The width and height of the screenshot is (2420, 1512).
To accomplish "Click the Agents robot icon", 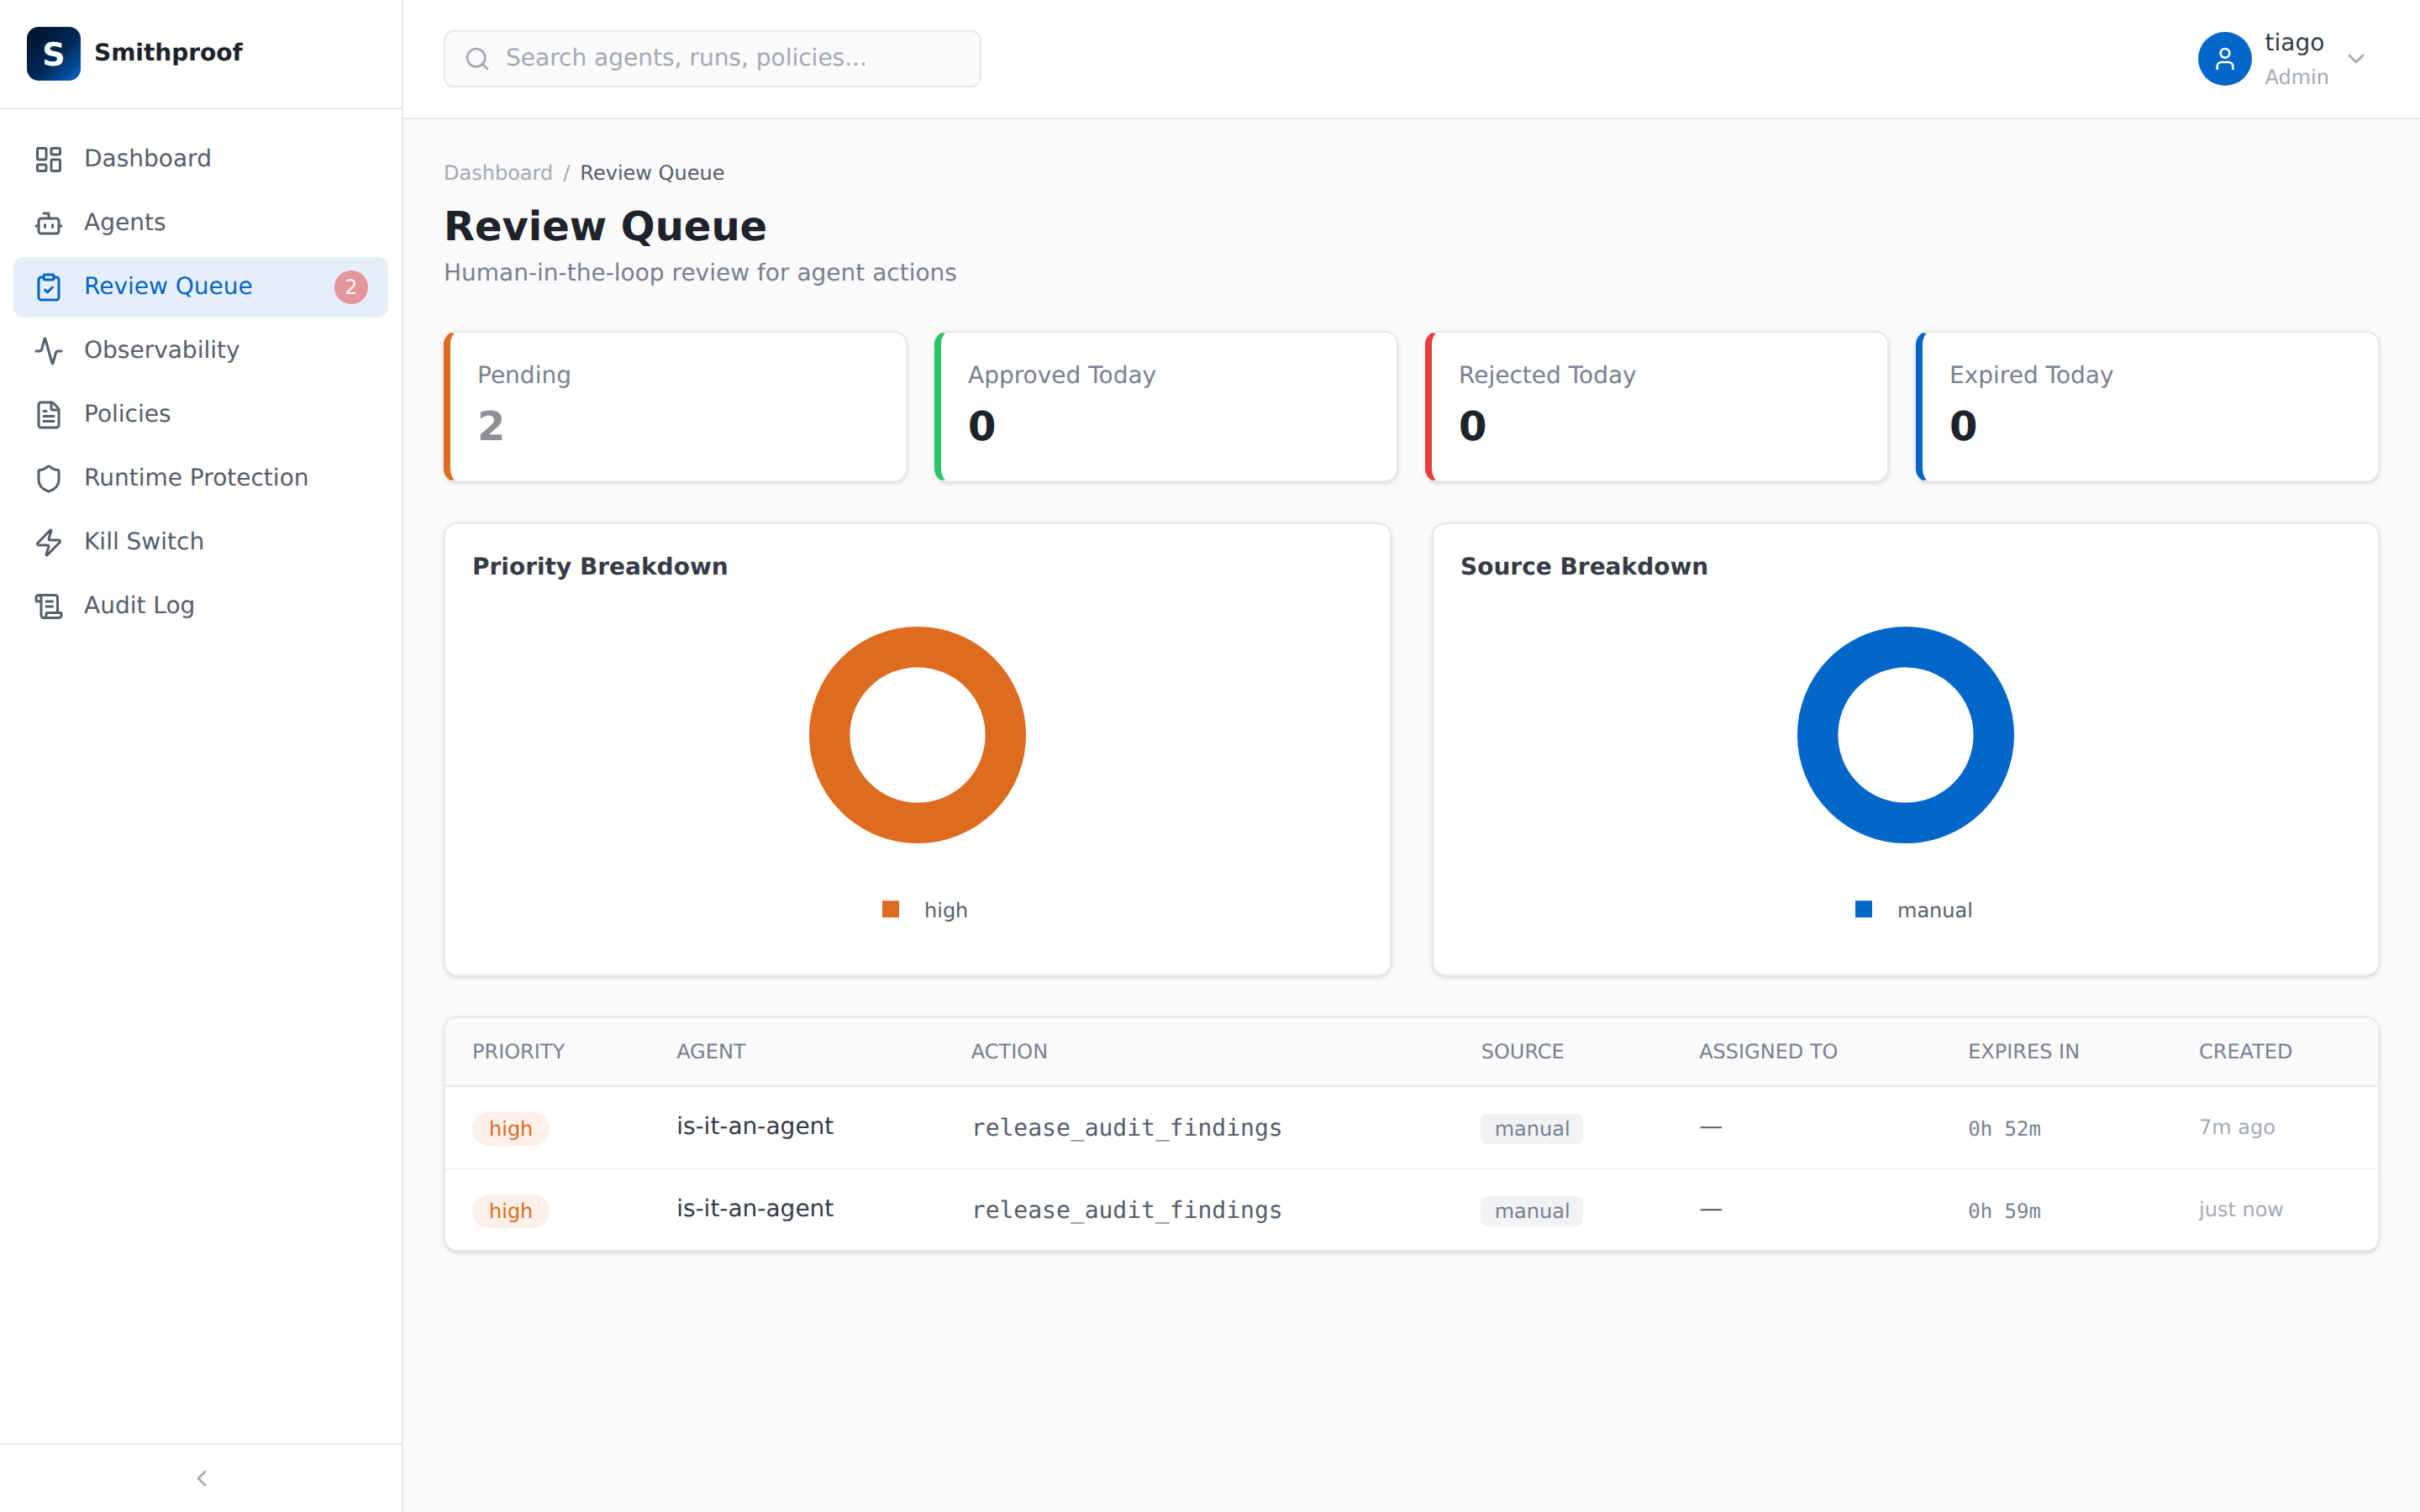I will coord(49,223).
